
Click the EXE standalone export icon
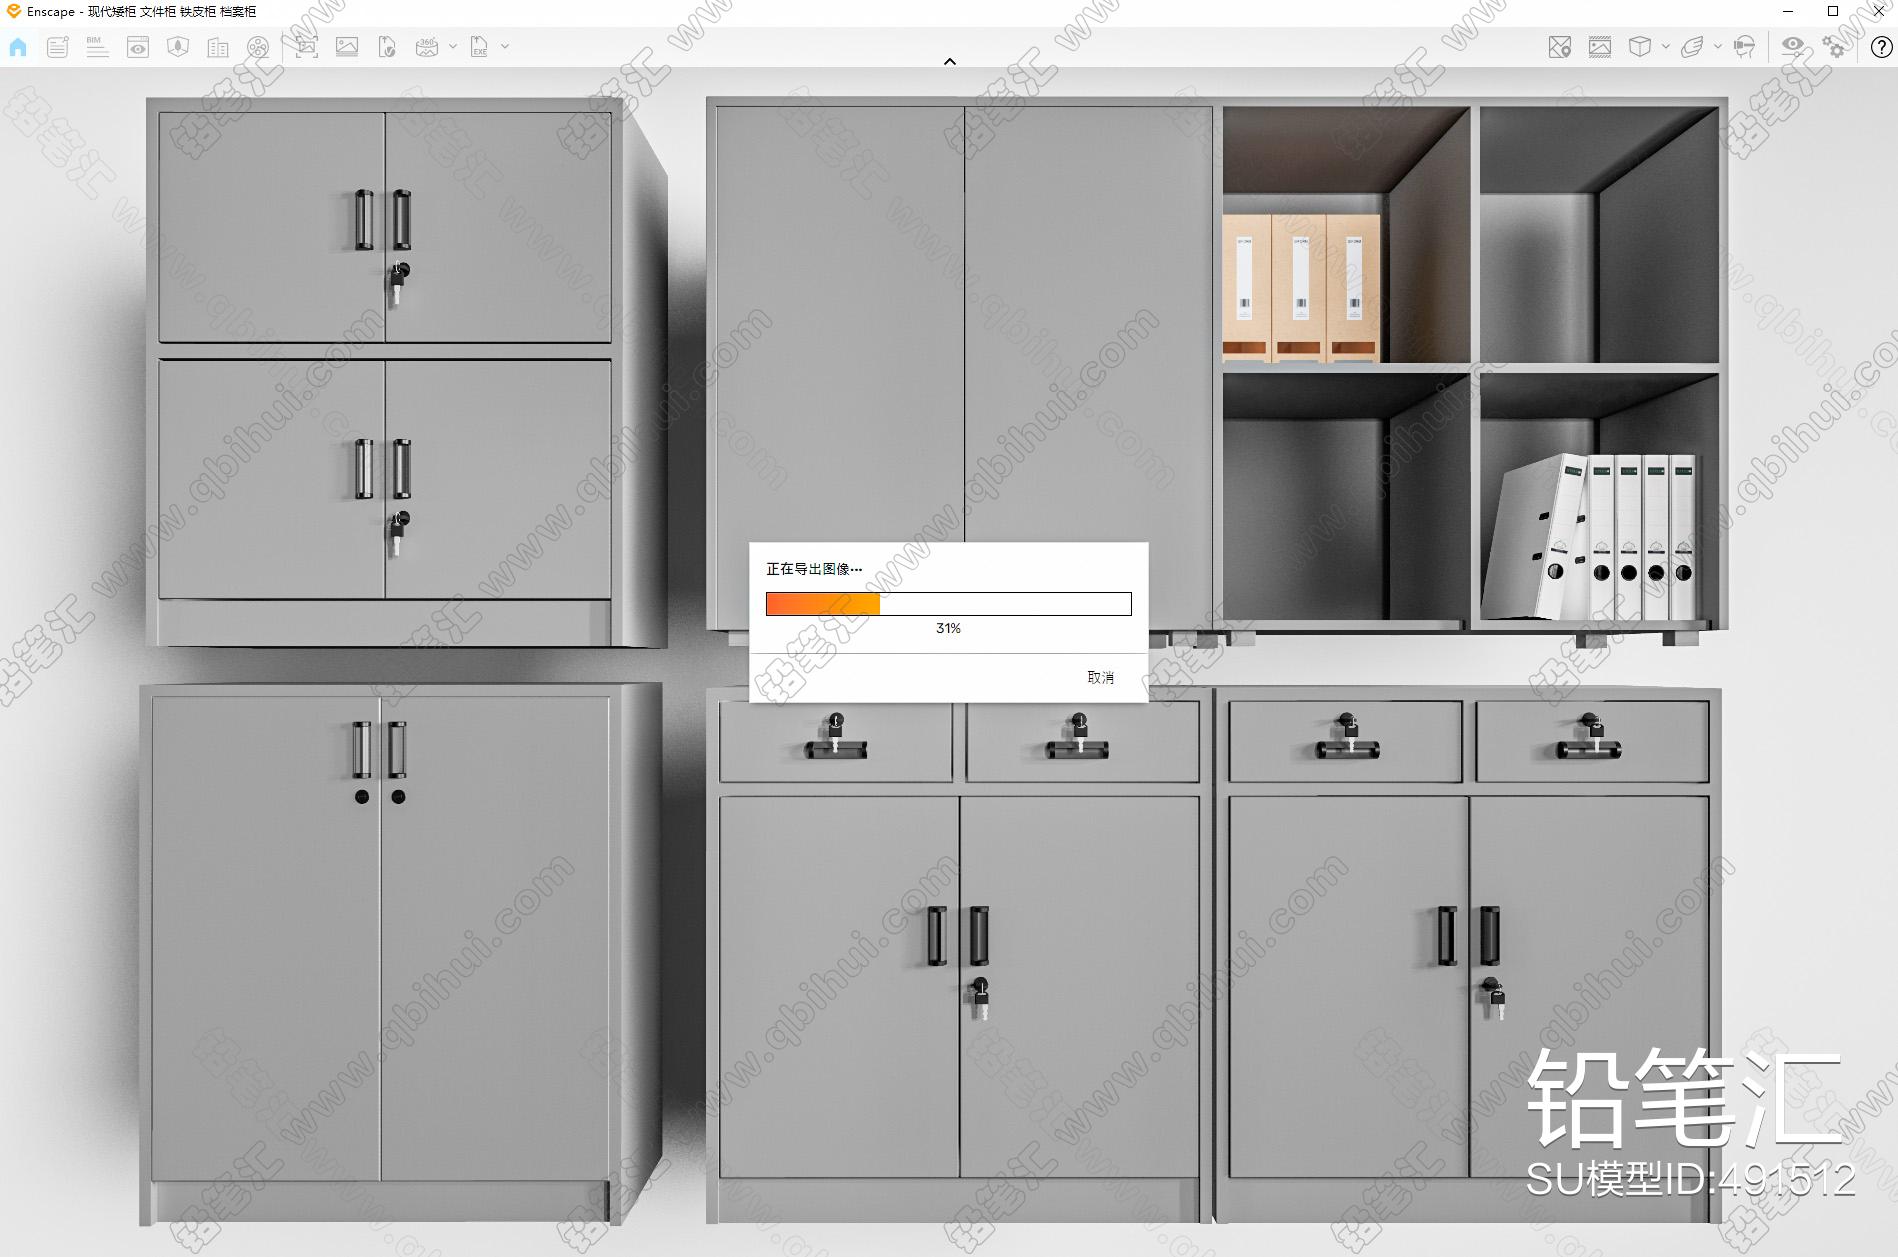click(x=479, y=47)
